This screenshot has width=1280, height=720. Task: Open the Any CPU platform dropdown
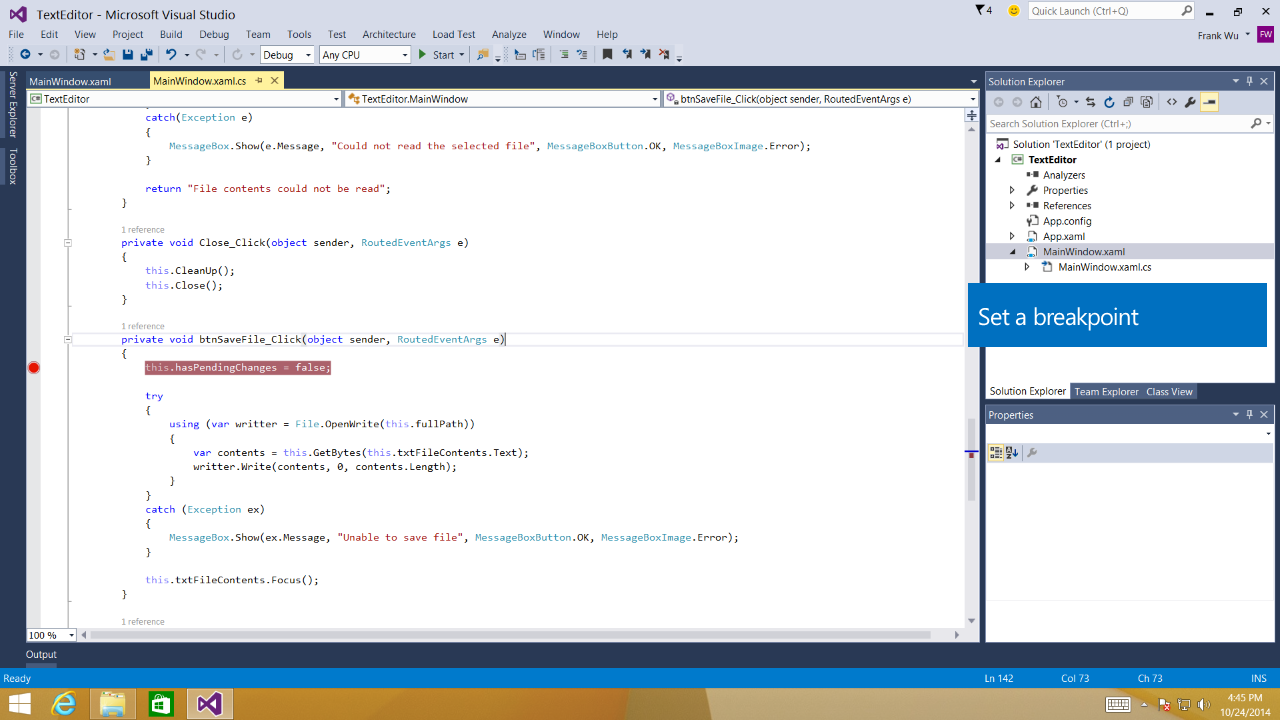tap(405, 55)
